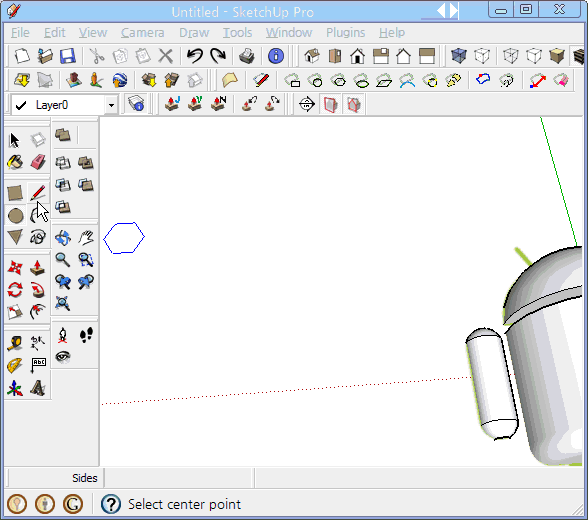Select the Paint Bucket tool

click(x=15, y=162)
